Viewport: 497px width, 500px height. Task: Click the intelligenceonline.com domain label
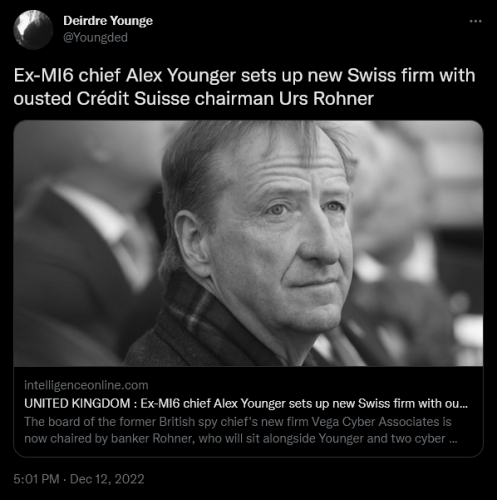86,385
